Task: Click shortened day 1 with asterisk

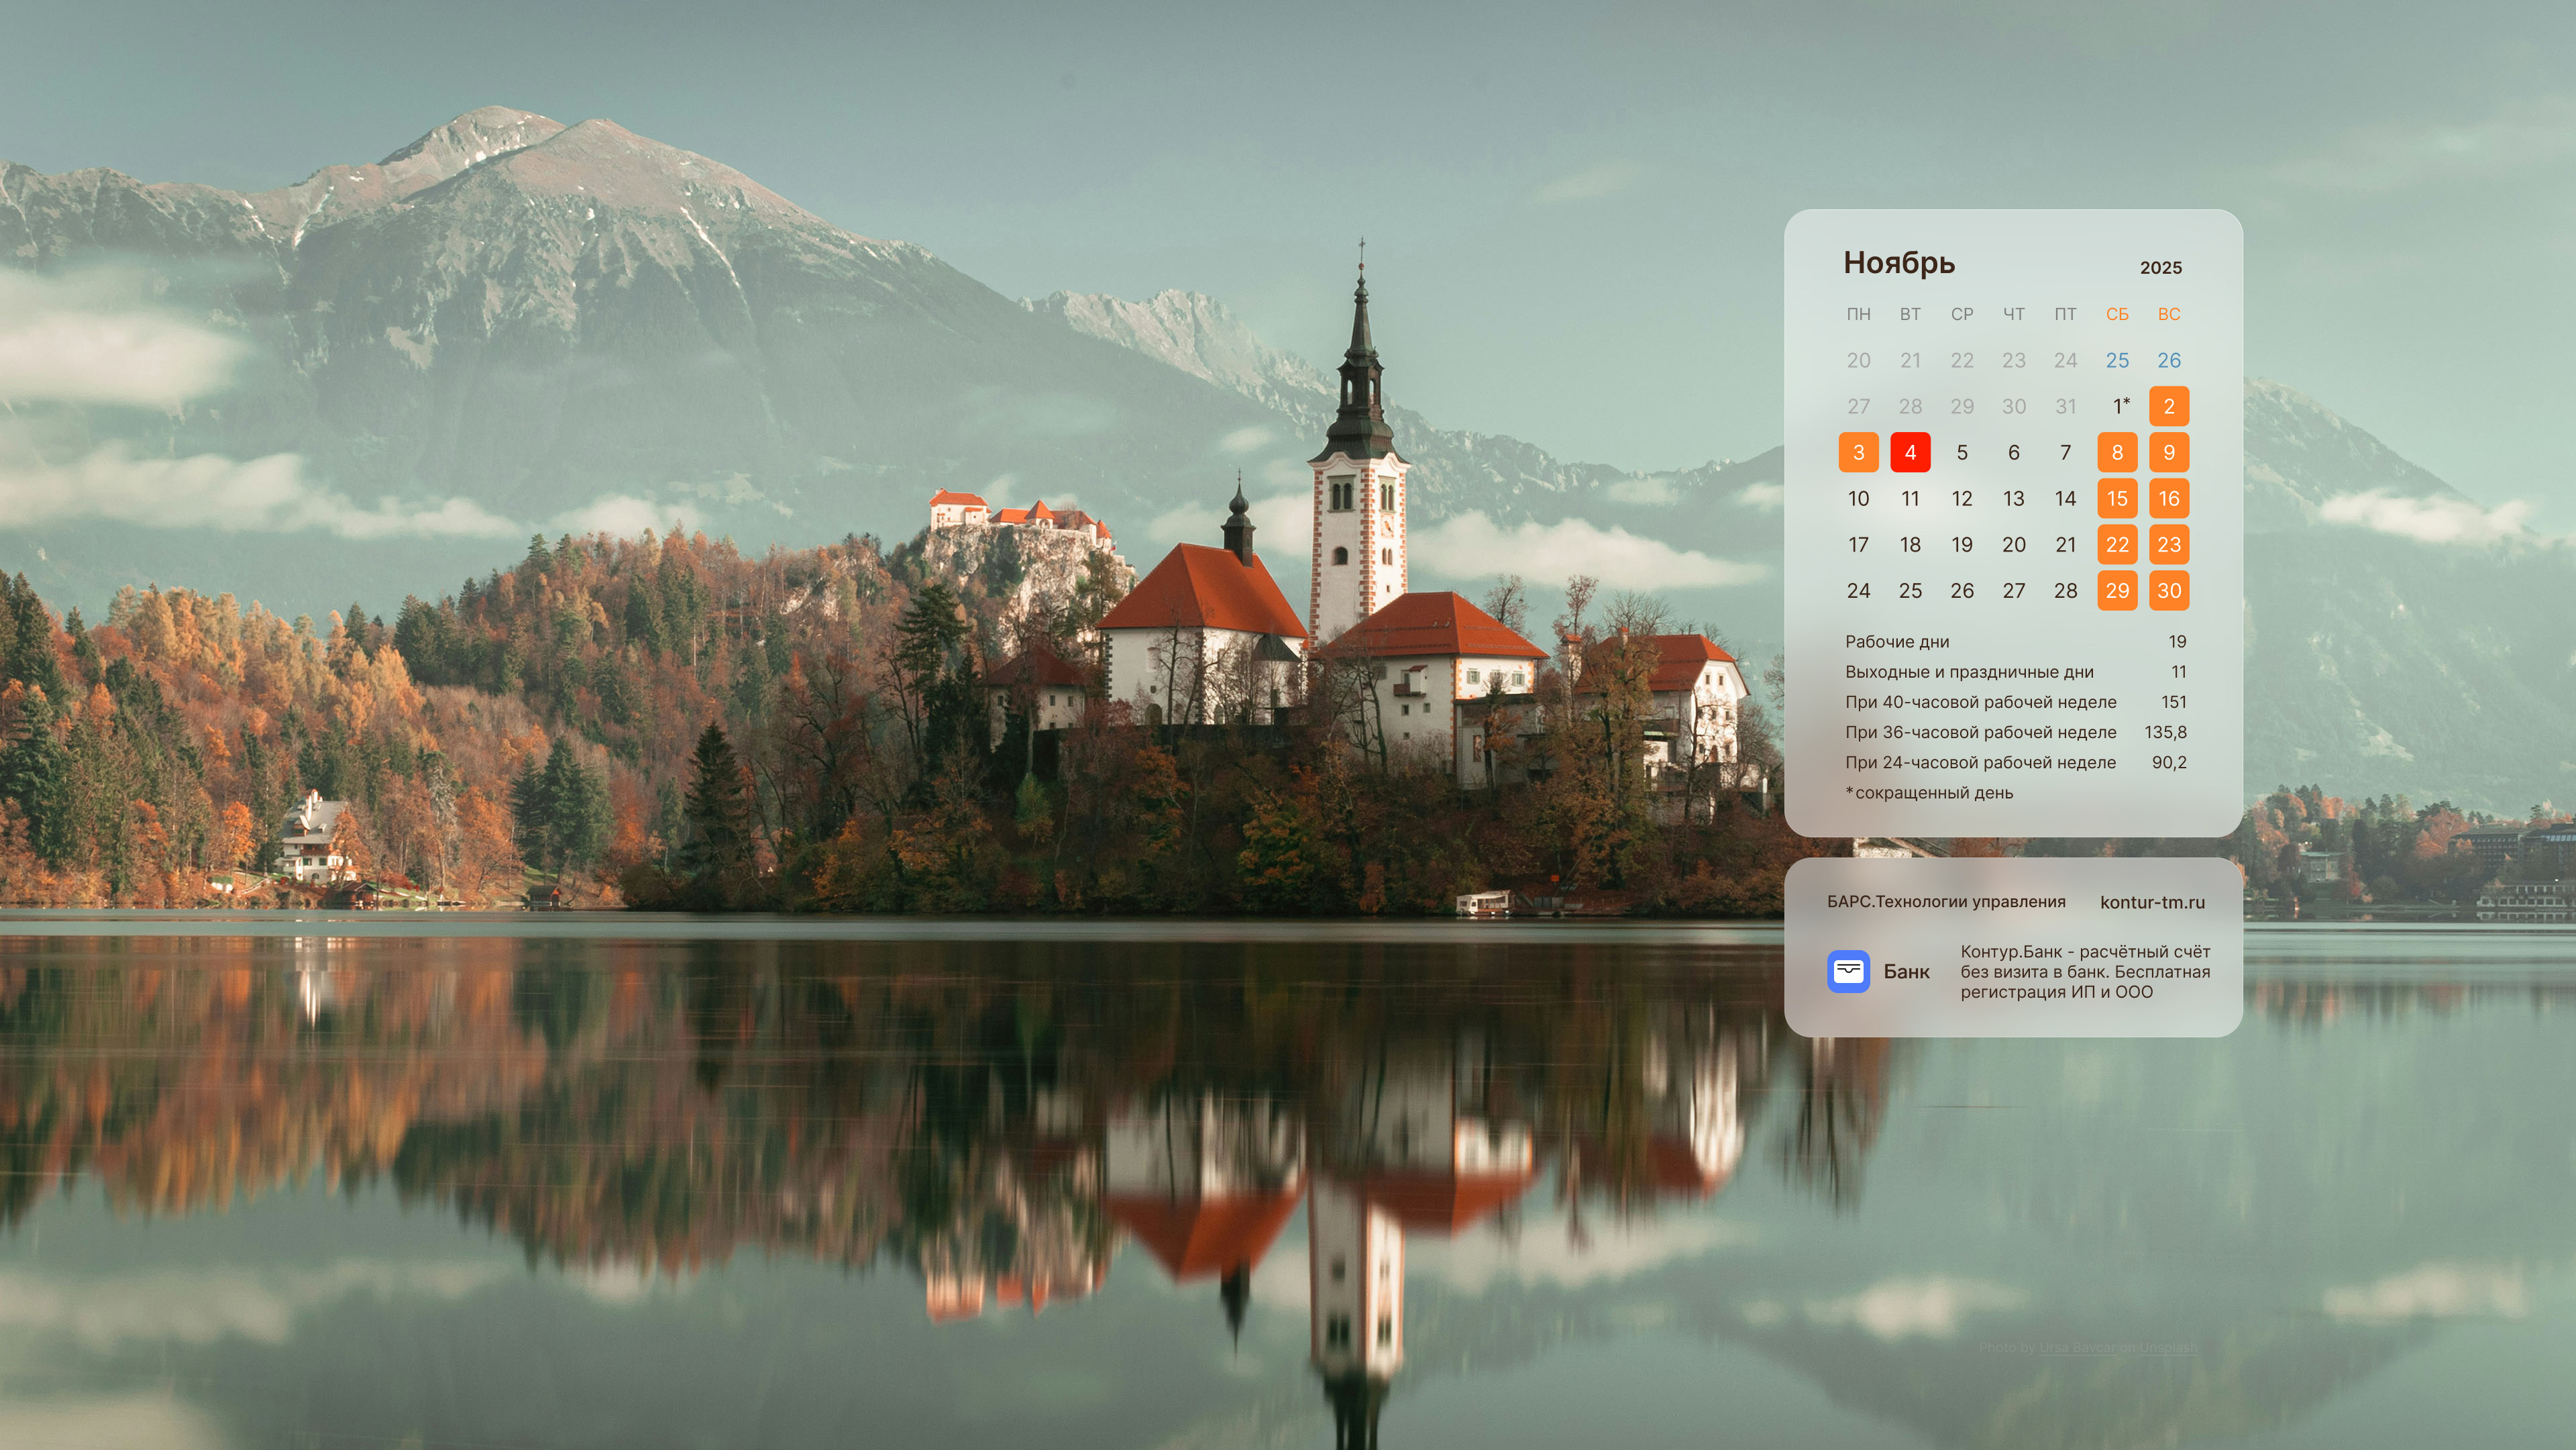Action: point(2118,406)
